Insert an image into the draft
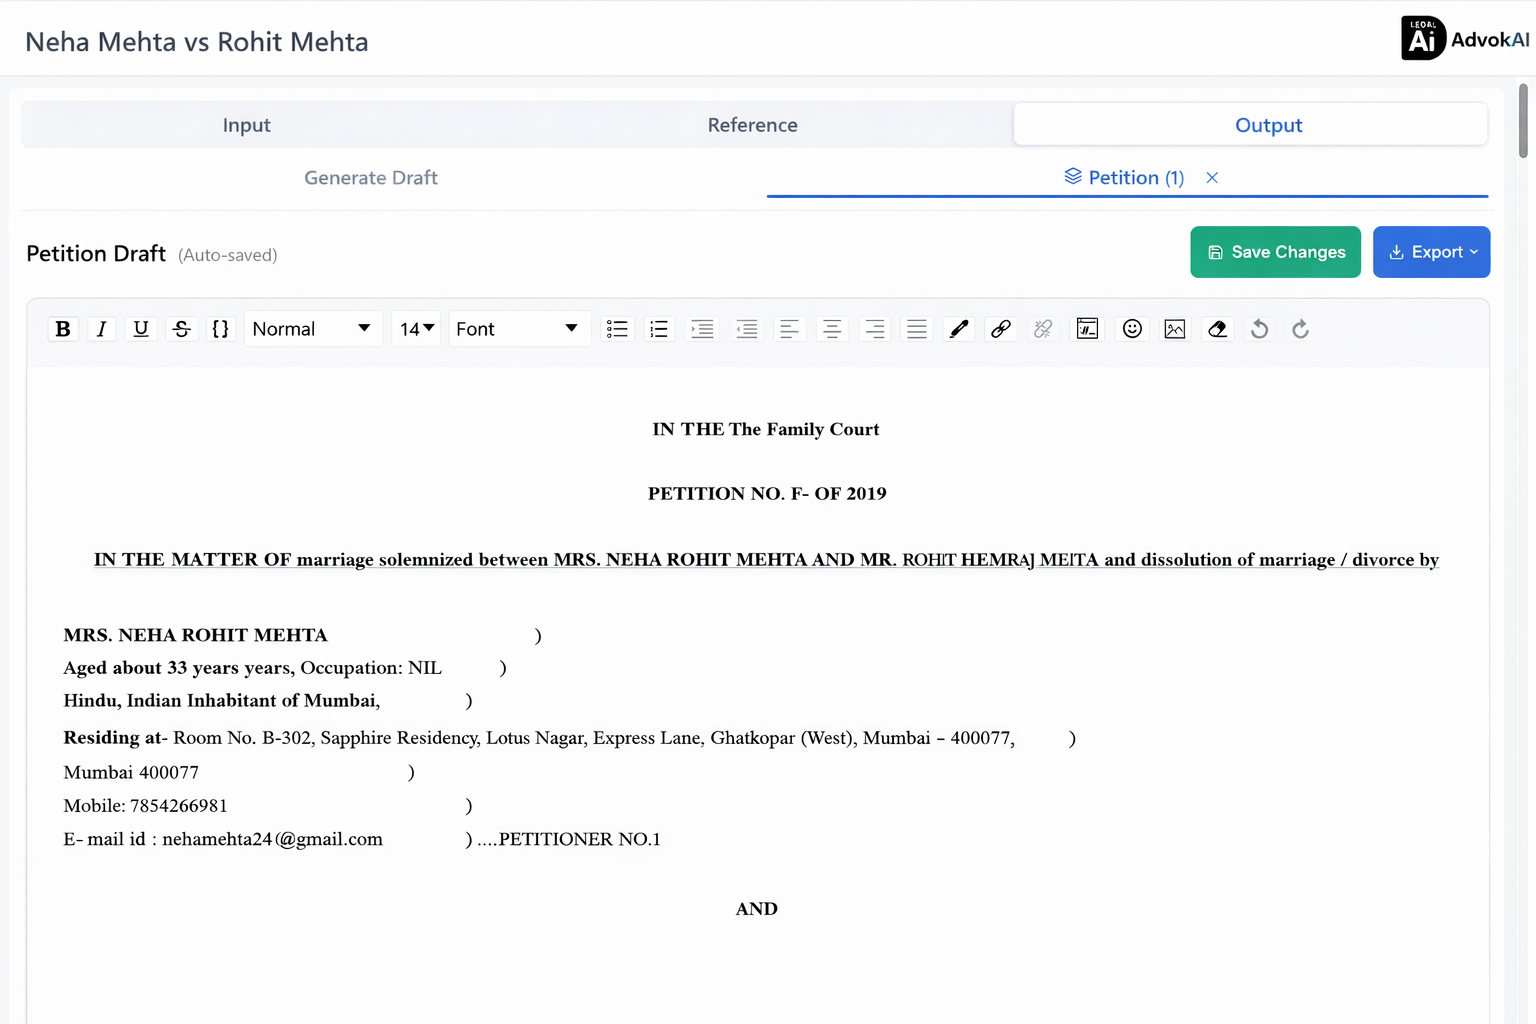1536x1024 pixels. click(x=1175, y=329)
